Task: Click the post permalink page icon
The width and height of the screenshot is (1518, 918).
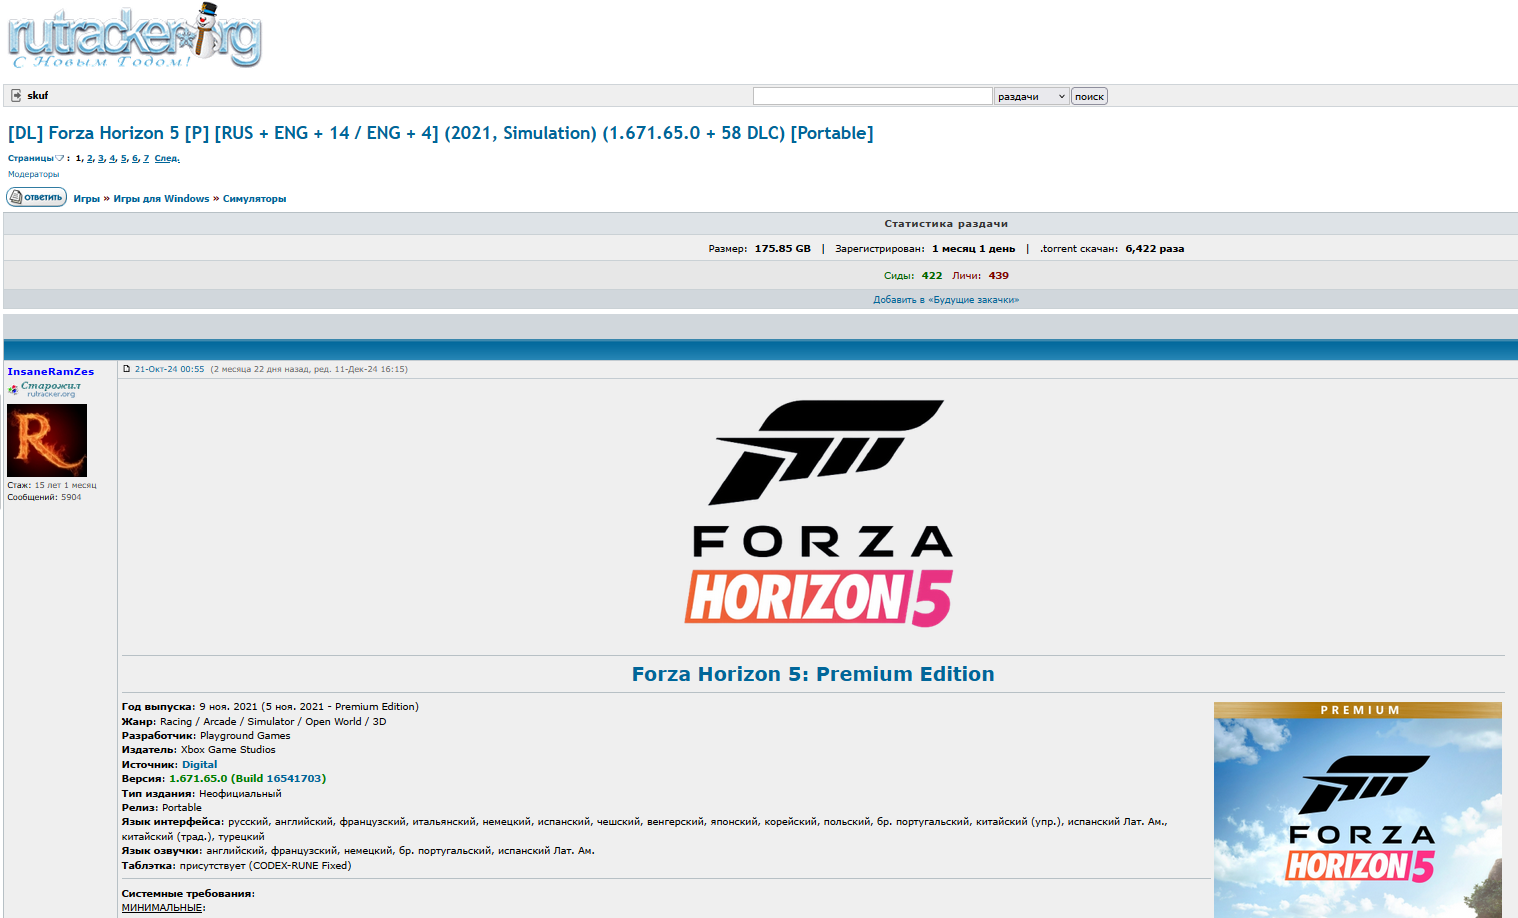Action: coord(127,369)
